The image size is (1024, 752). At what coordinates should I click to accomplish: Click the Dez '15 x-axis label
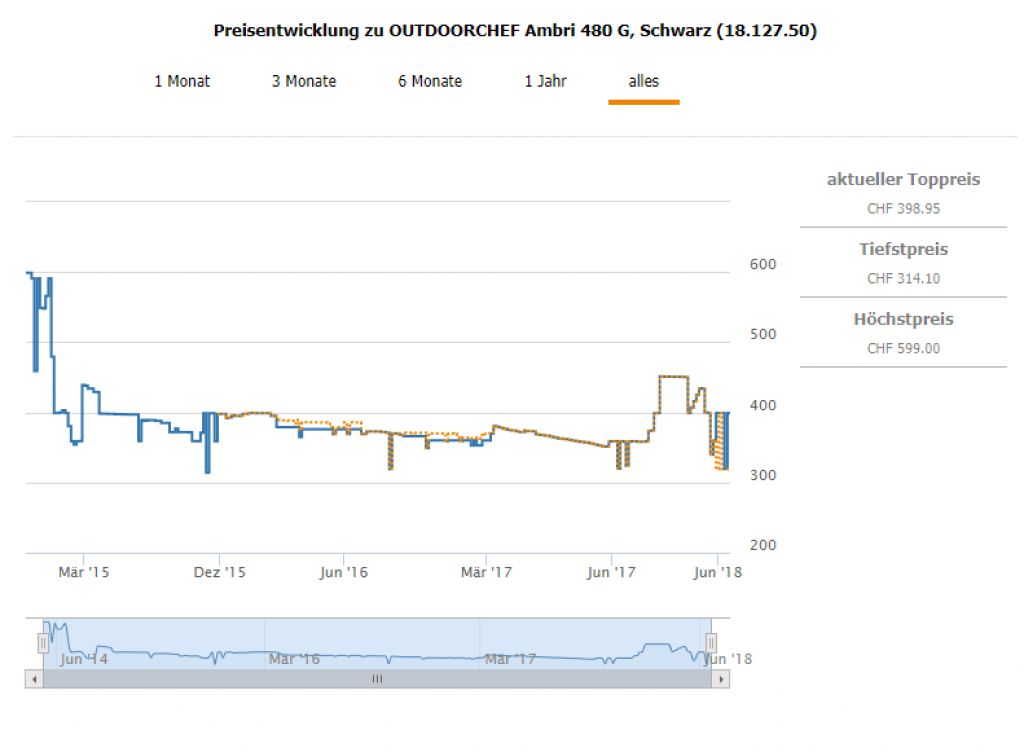pyautogui.click(x=219, y=572)
